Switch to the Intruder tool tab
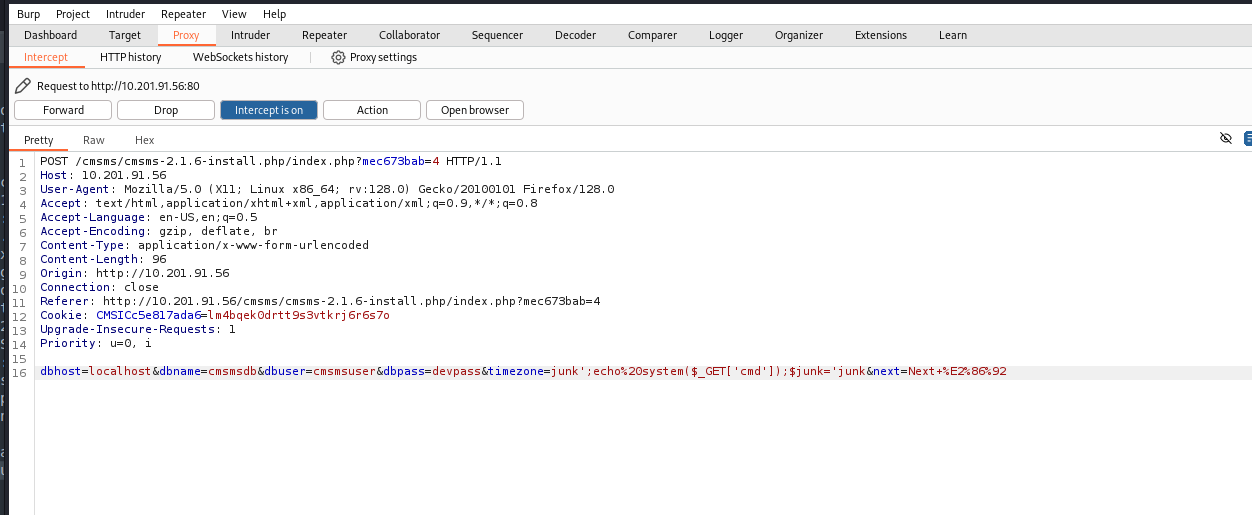This screenshot has width=1252, height=515. click(250, 35)
